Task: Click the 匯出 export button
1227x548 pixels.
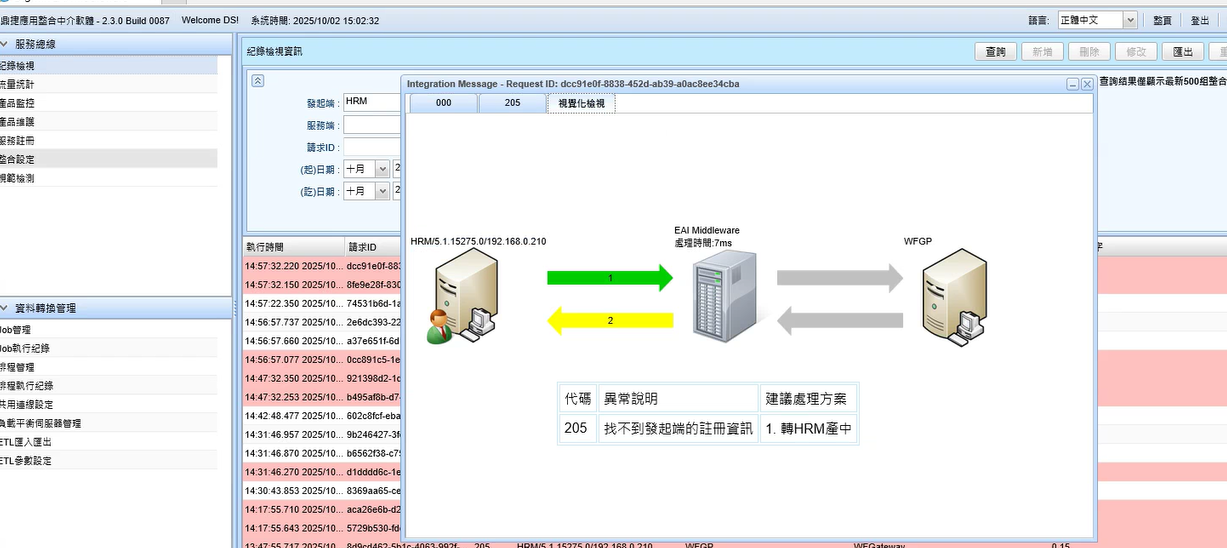Action: pos(1181,52)
